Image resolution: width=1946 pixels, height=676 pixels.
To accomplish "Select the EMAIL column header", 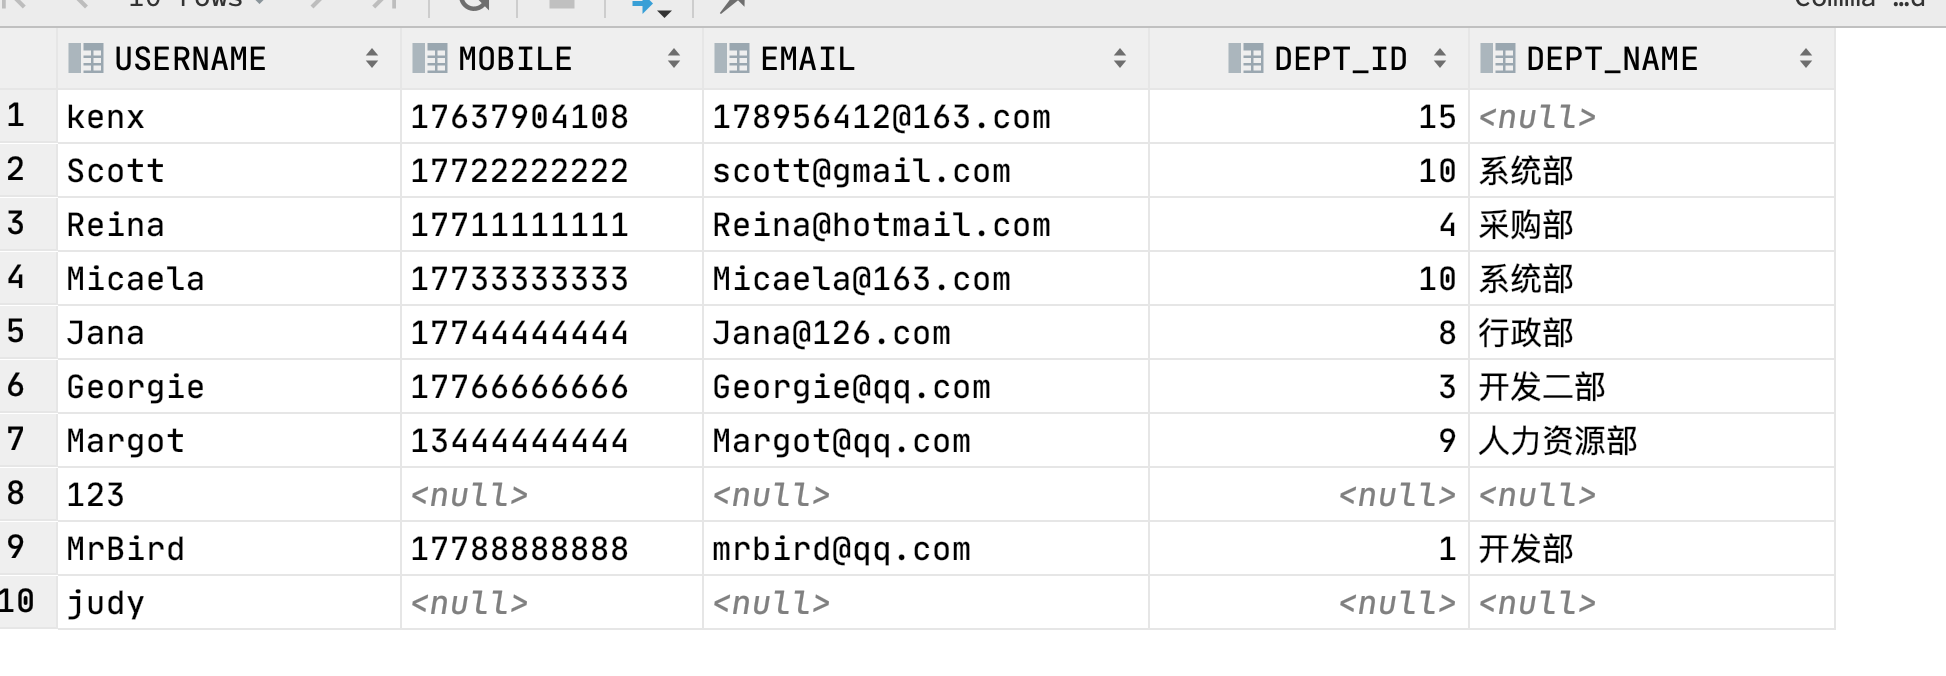I will 926,59.
